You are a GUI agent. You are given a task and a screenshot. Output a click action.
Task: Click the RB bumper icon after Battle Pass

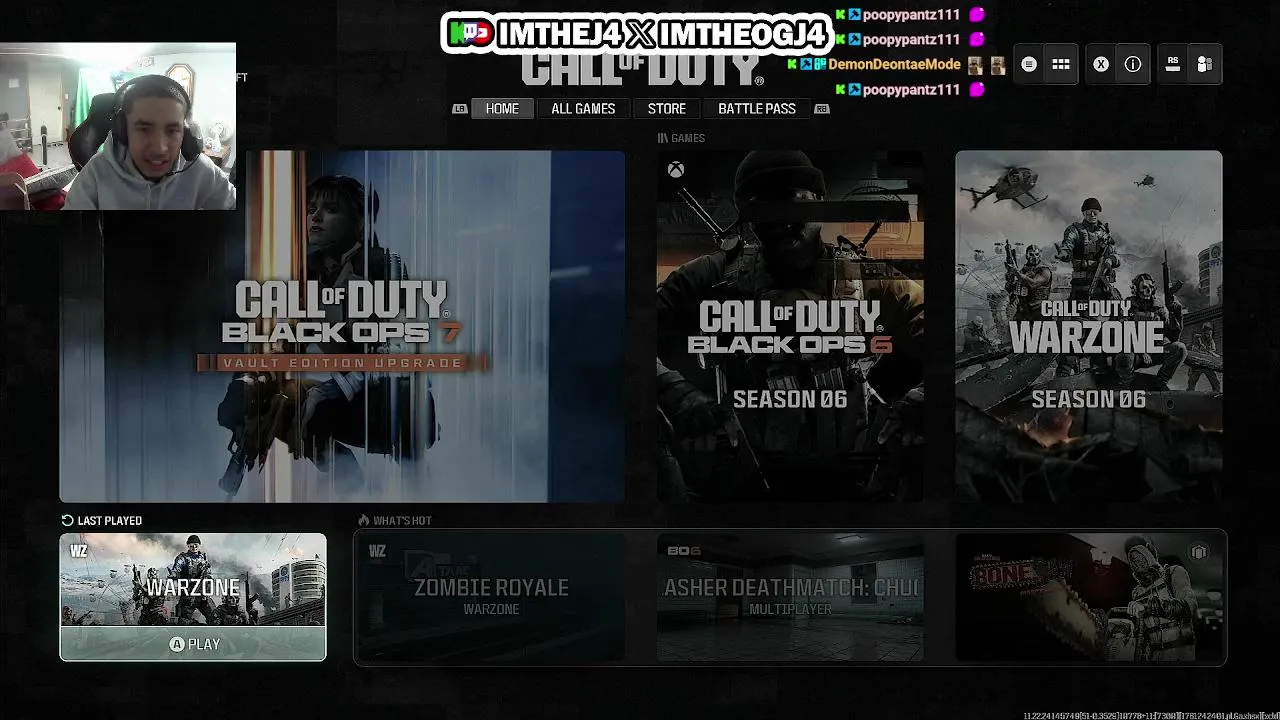(822, 109)
